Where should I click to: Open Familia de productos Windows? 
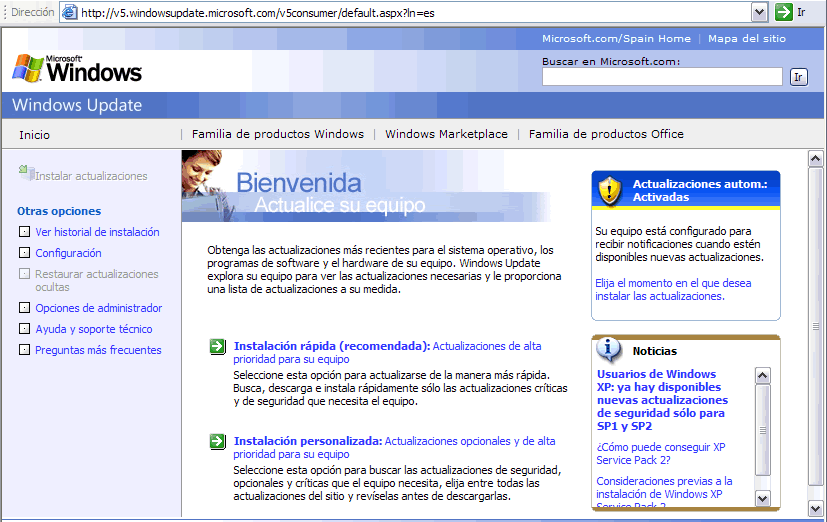pyautogui.click(x=278, y=134)
